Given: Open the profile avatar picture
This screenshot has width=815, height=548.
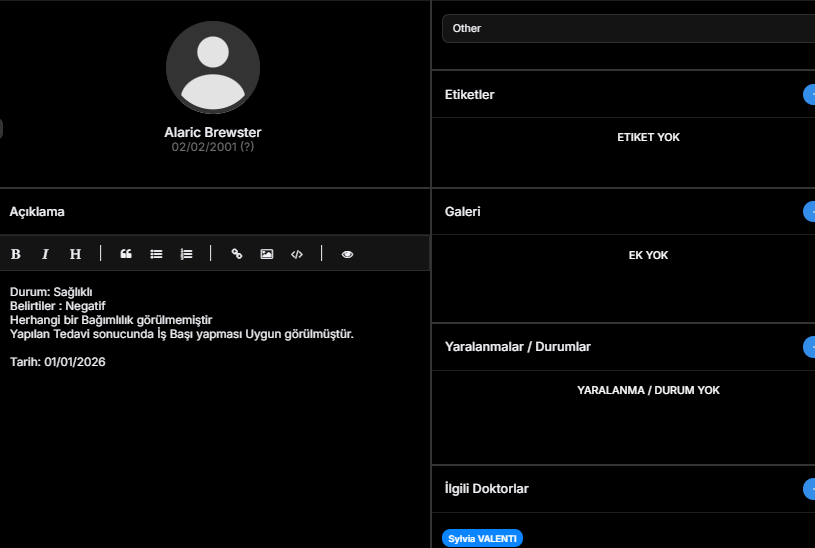Looking at the screenshot, I should point(213,68).
